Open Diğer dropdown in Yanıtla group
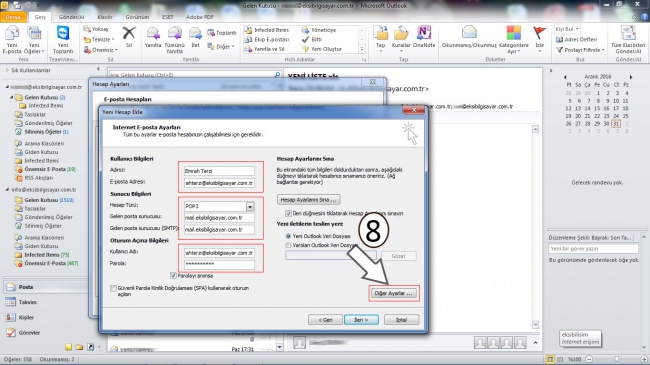Image resolution: width=650 pixels, height=365 pixels. (221, 46)
